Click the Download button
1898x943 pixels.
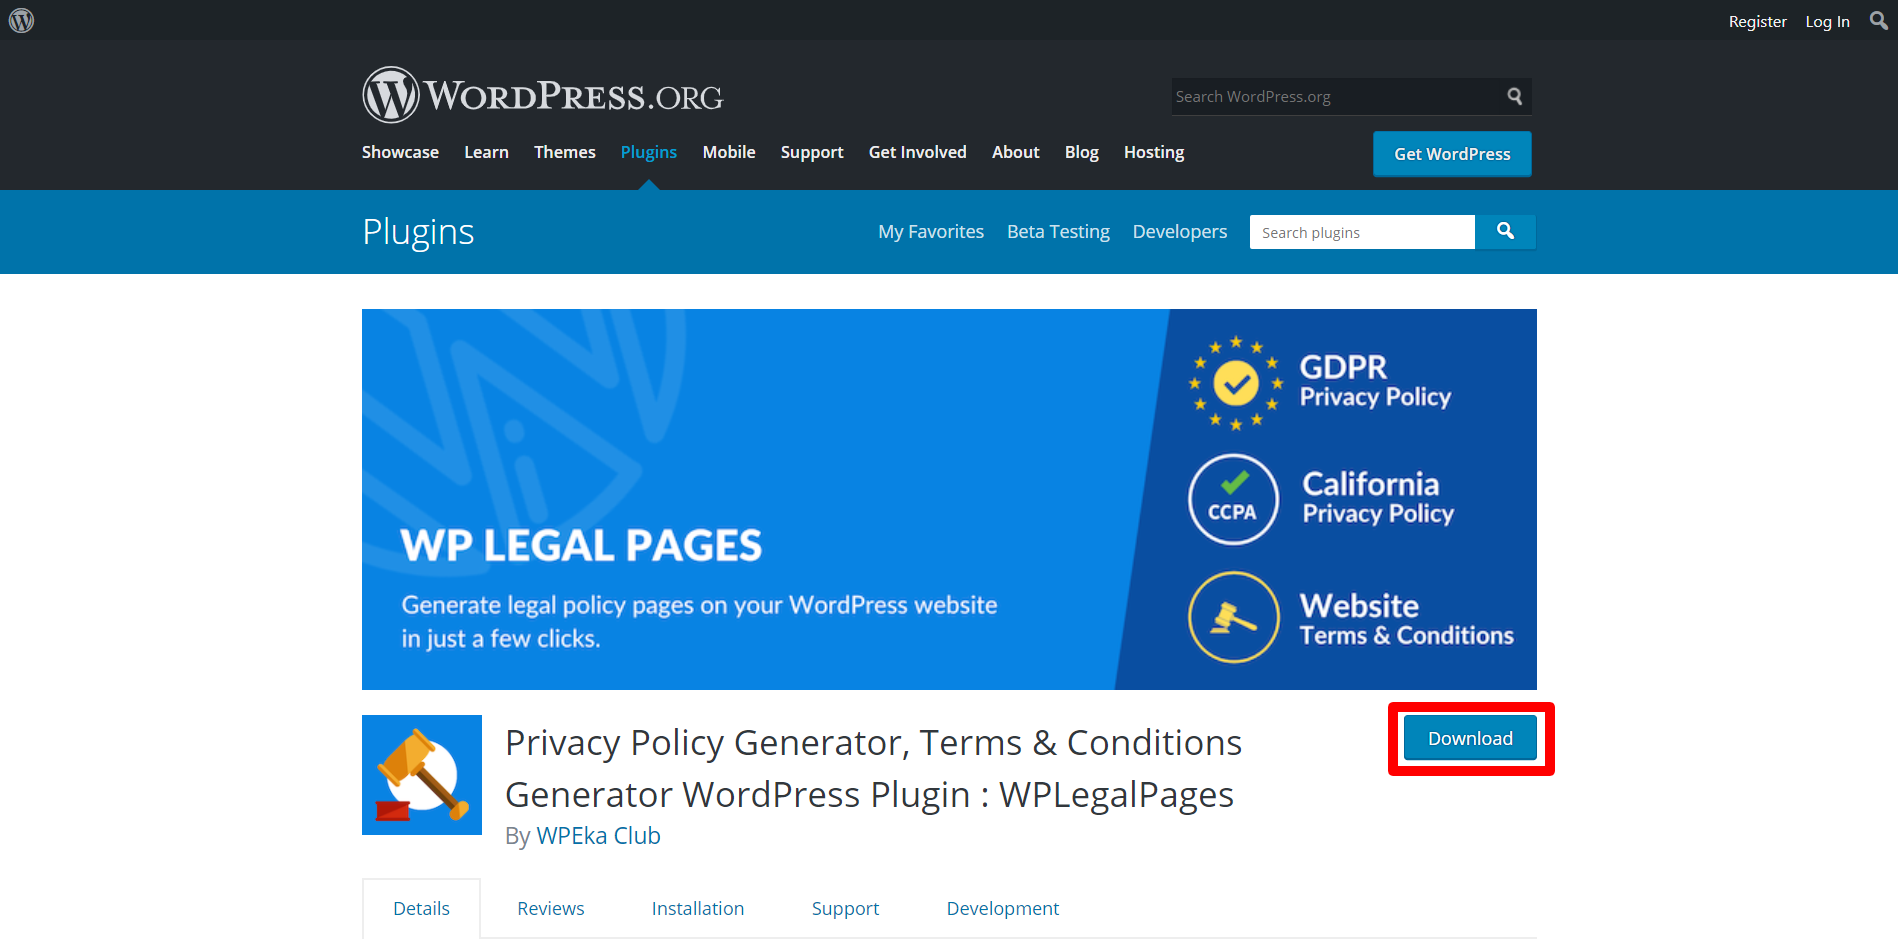pyautogui.click(x=1470, y=738)
